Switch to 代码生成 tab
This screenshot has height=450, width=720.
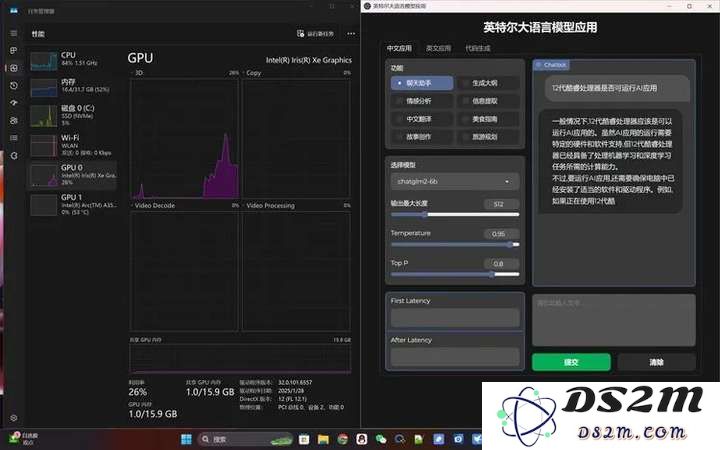[478, 48]
